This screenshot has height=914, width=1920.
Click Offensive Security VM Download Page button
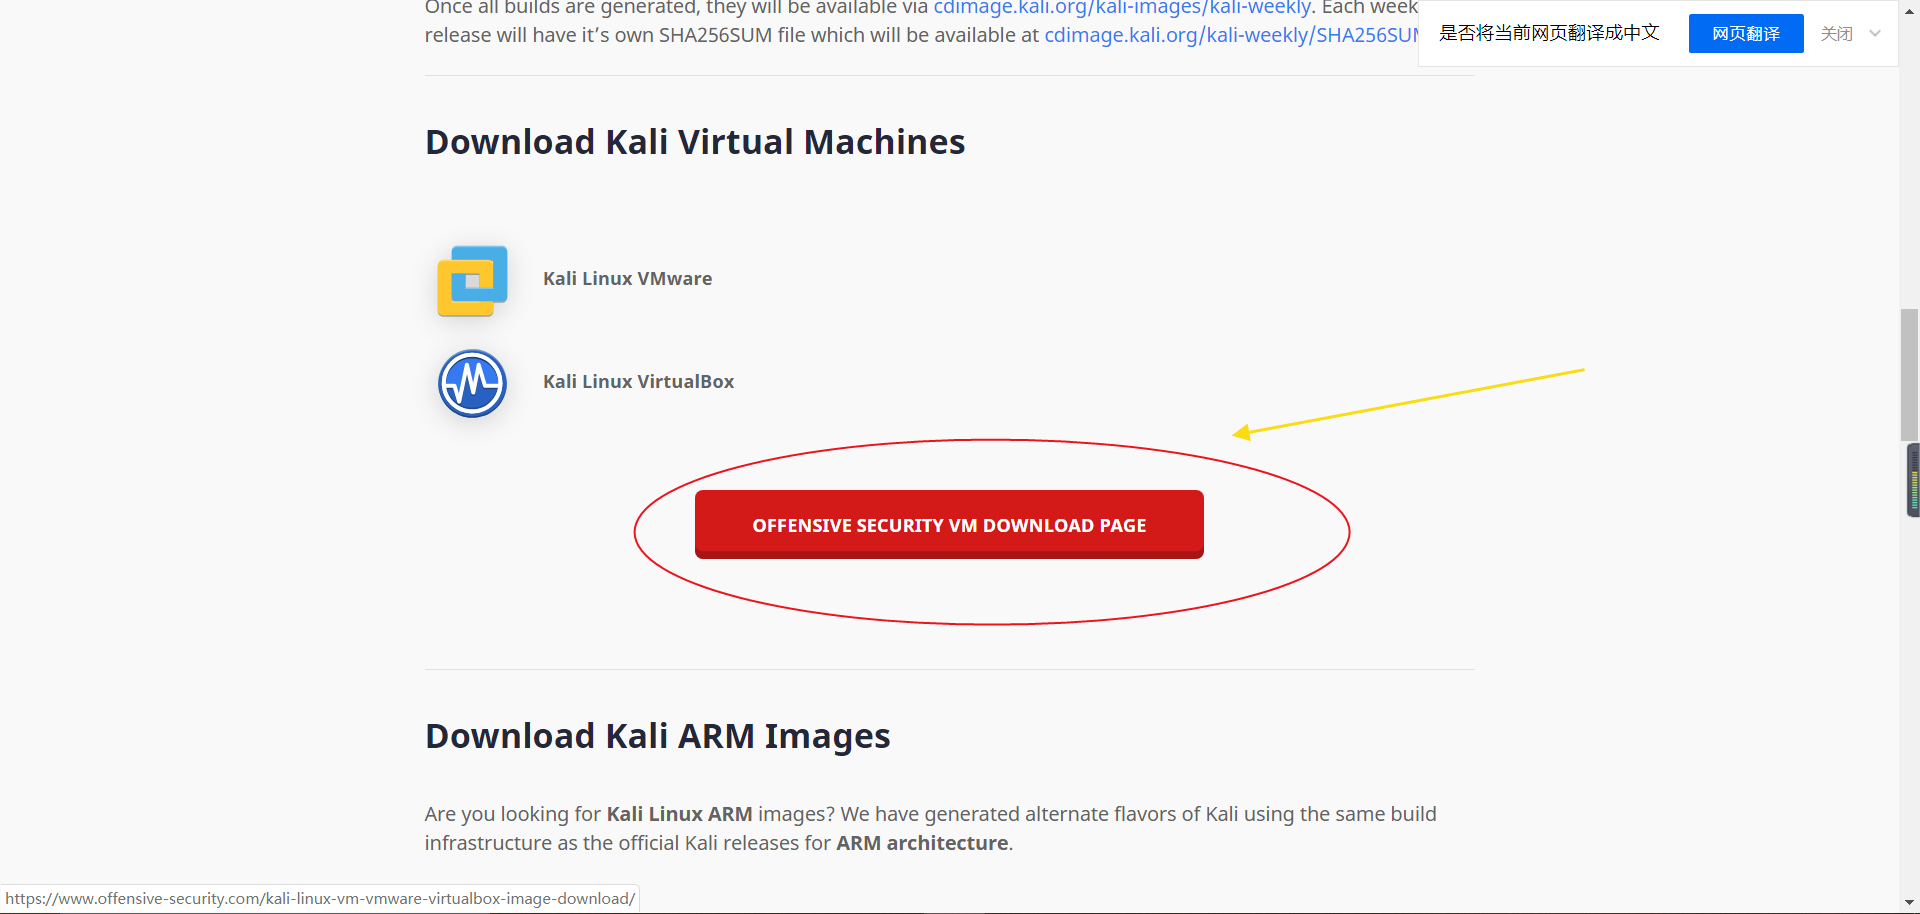949,524
